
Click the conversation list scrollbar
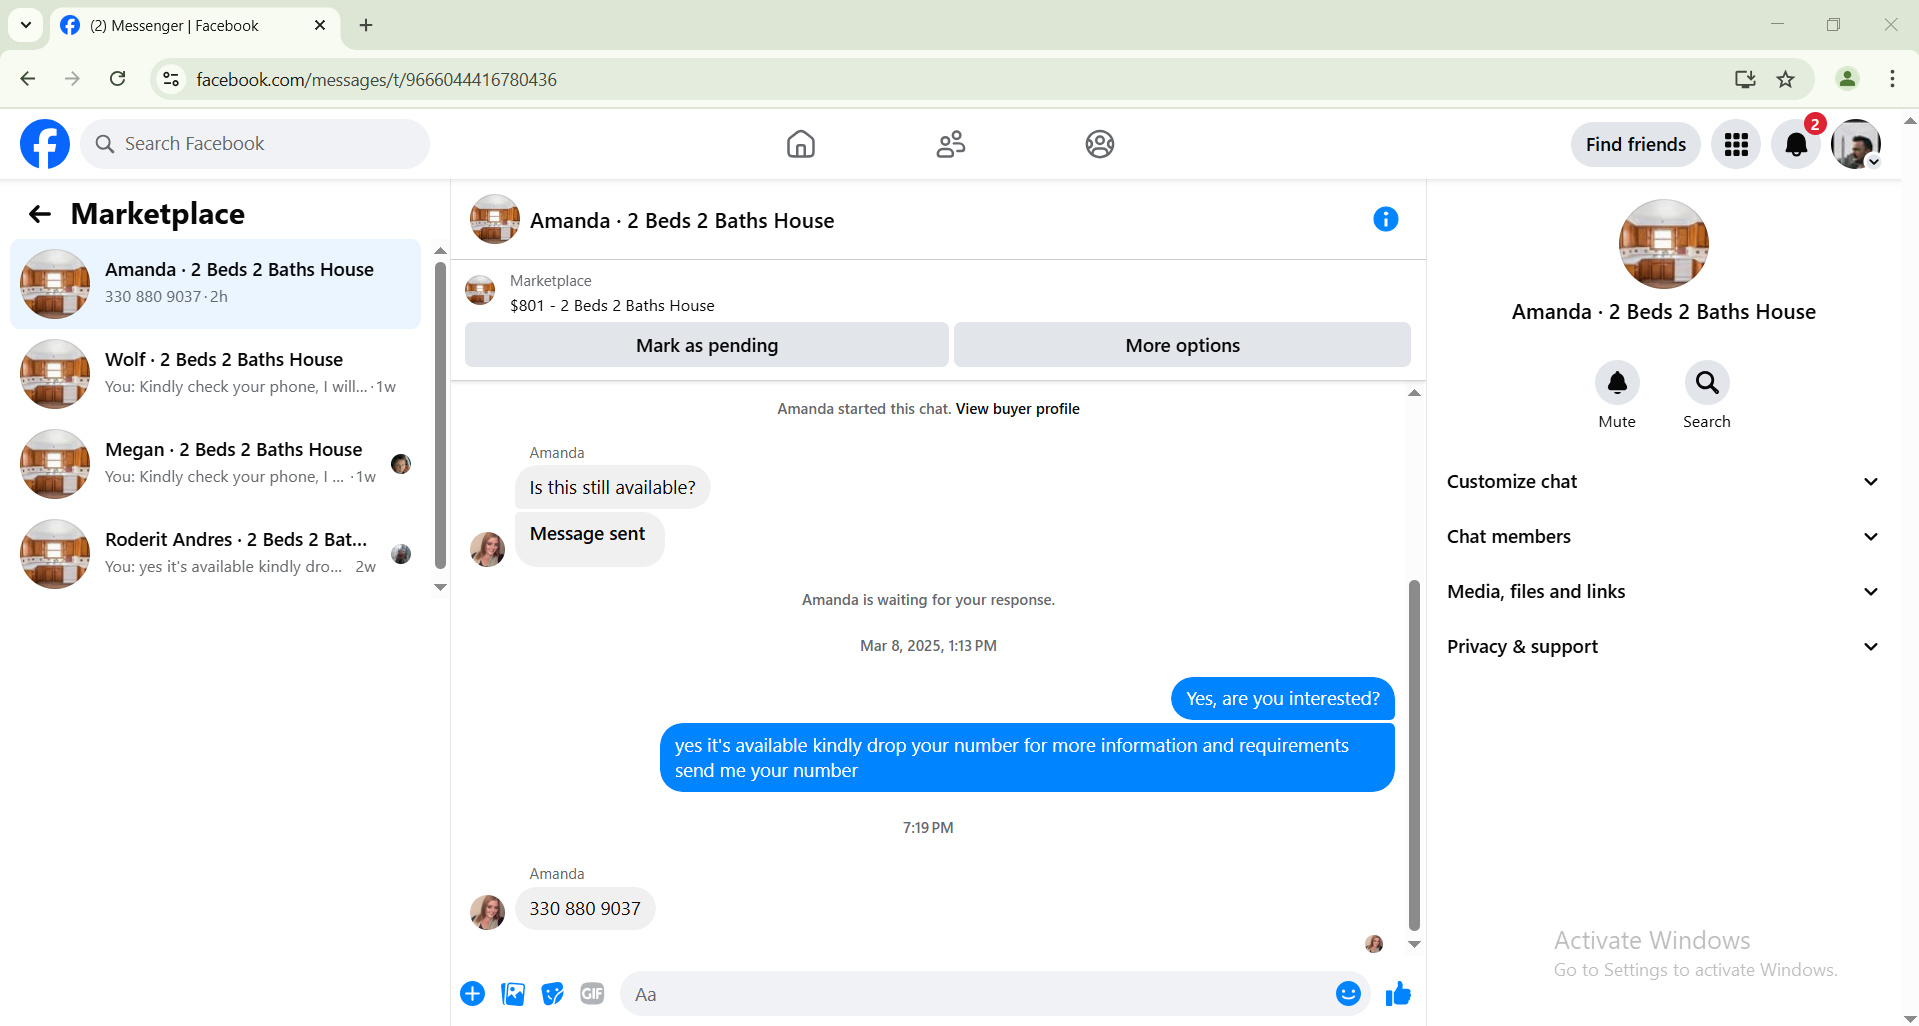(440, 415)
